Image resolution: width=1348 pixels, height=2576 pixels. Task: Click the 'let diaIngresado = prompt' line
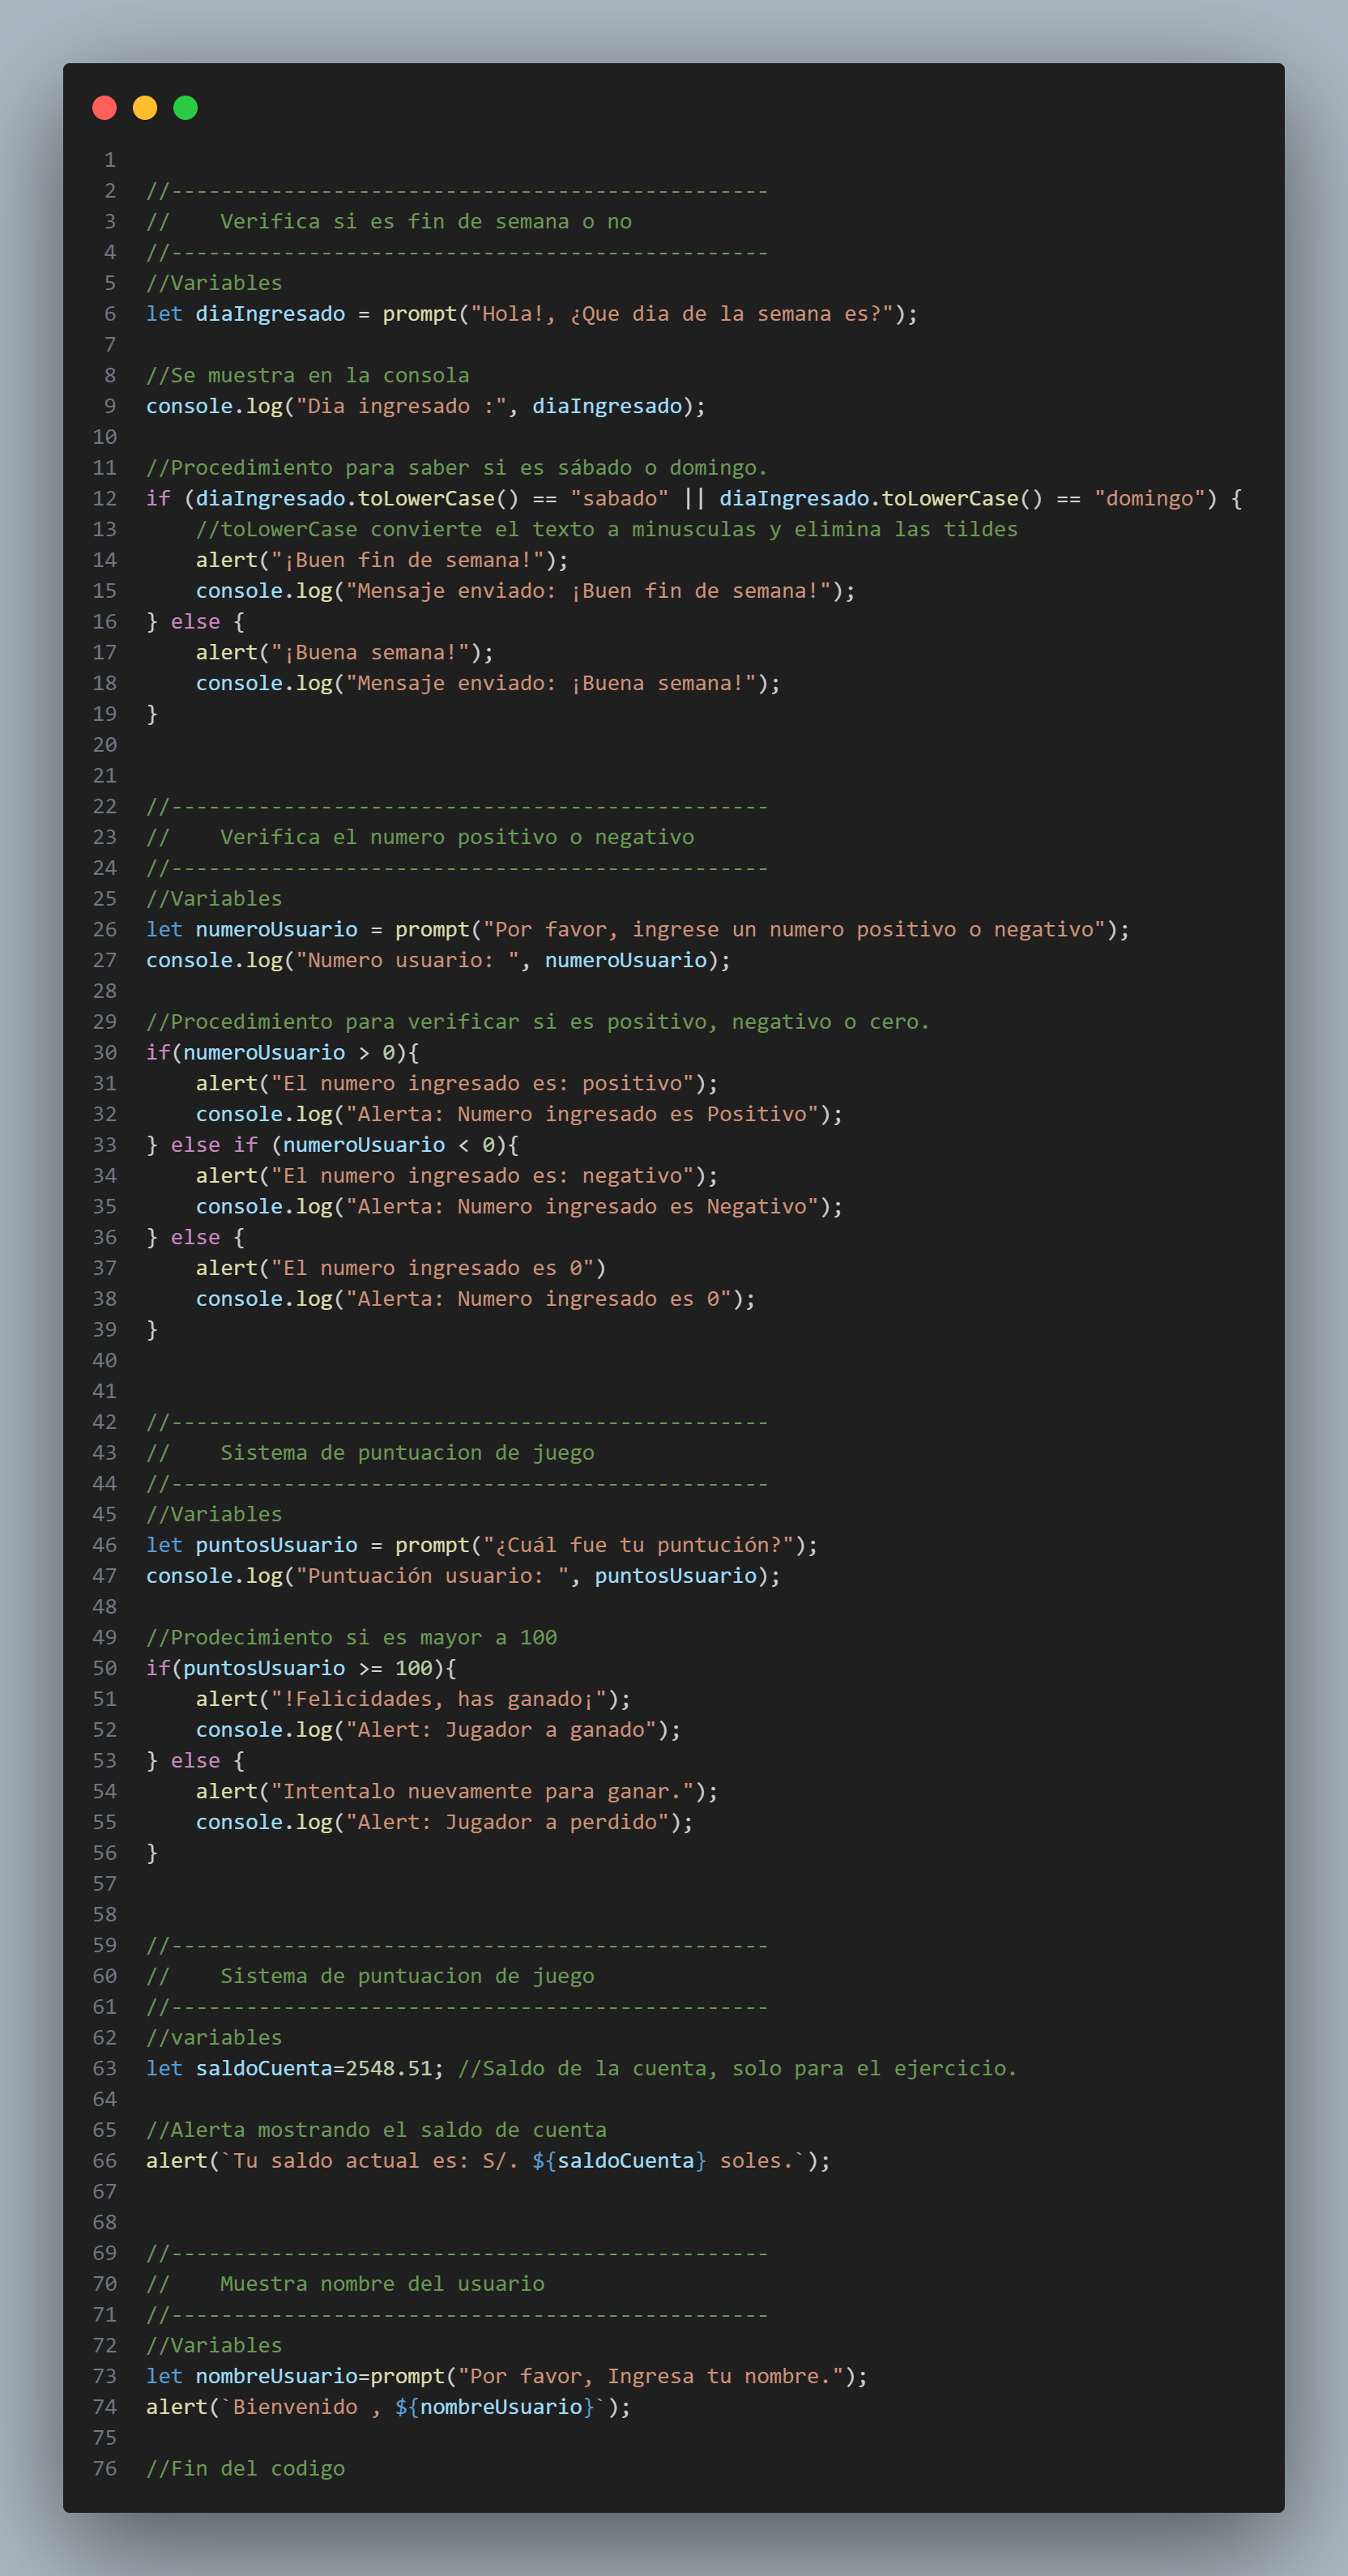[532, 314]
